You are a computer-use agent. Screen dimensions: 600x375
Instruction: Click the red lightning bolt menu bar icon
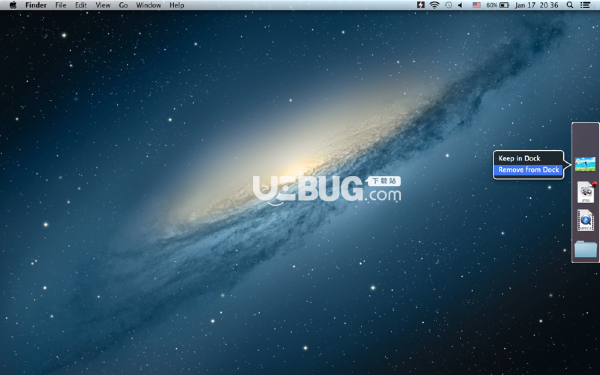(x=421, y=5)
